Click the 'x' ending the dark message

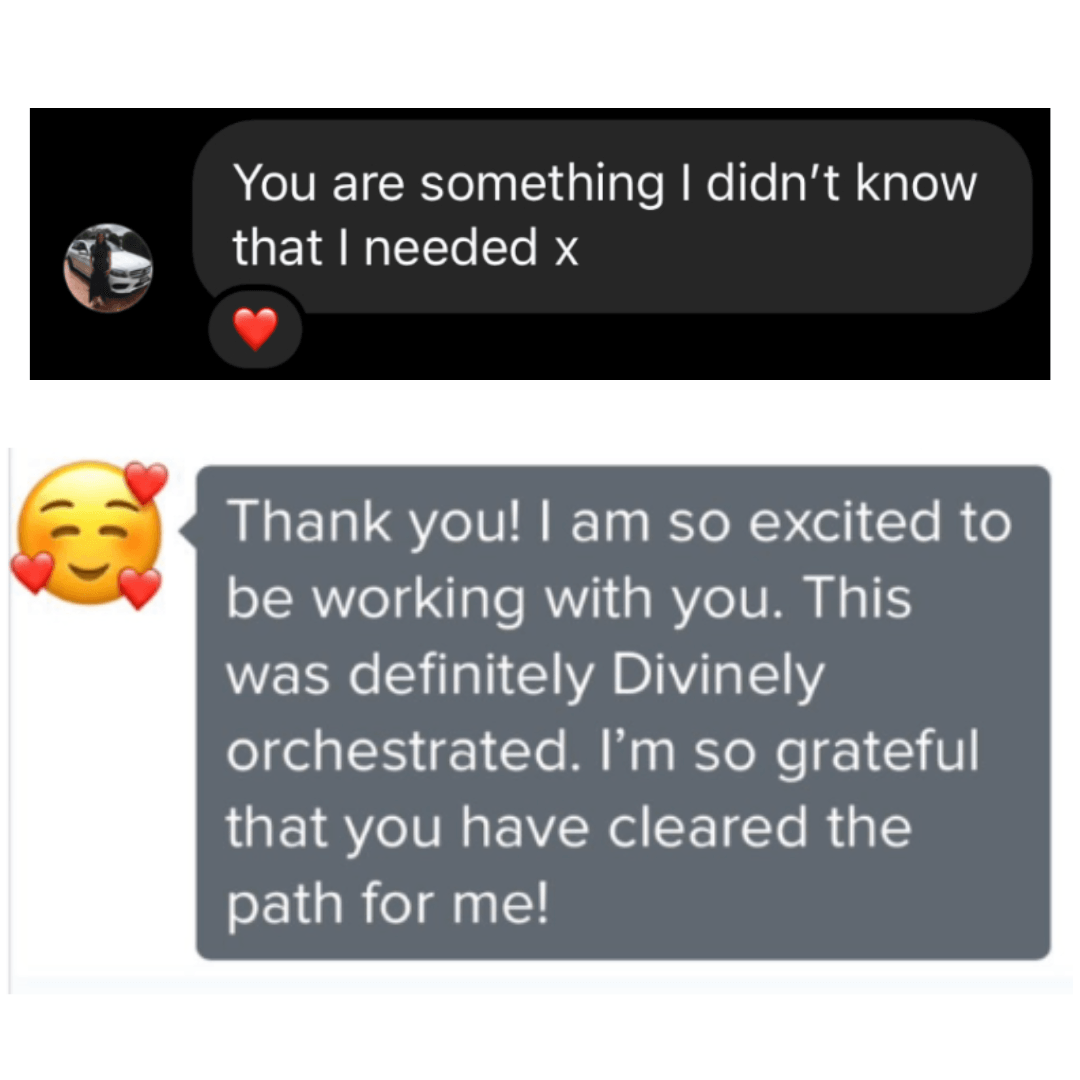click(566, 249)
